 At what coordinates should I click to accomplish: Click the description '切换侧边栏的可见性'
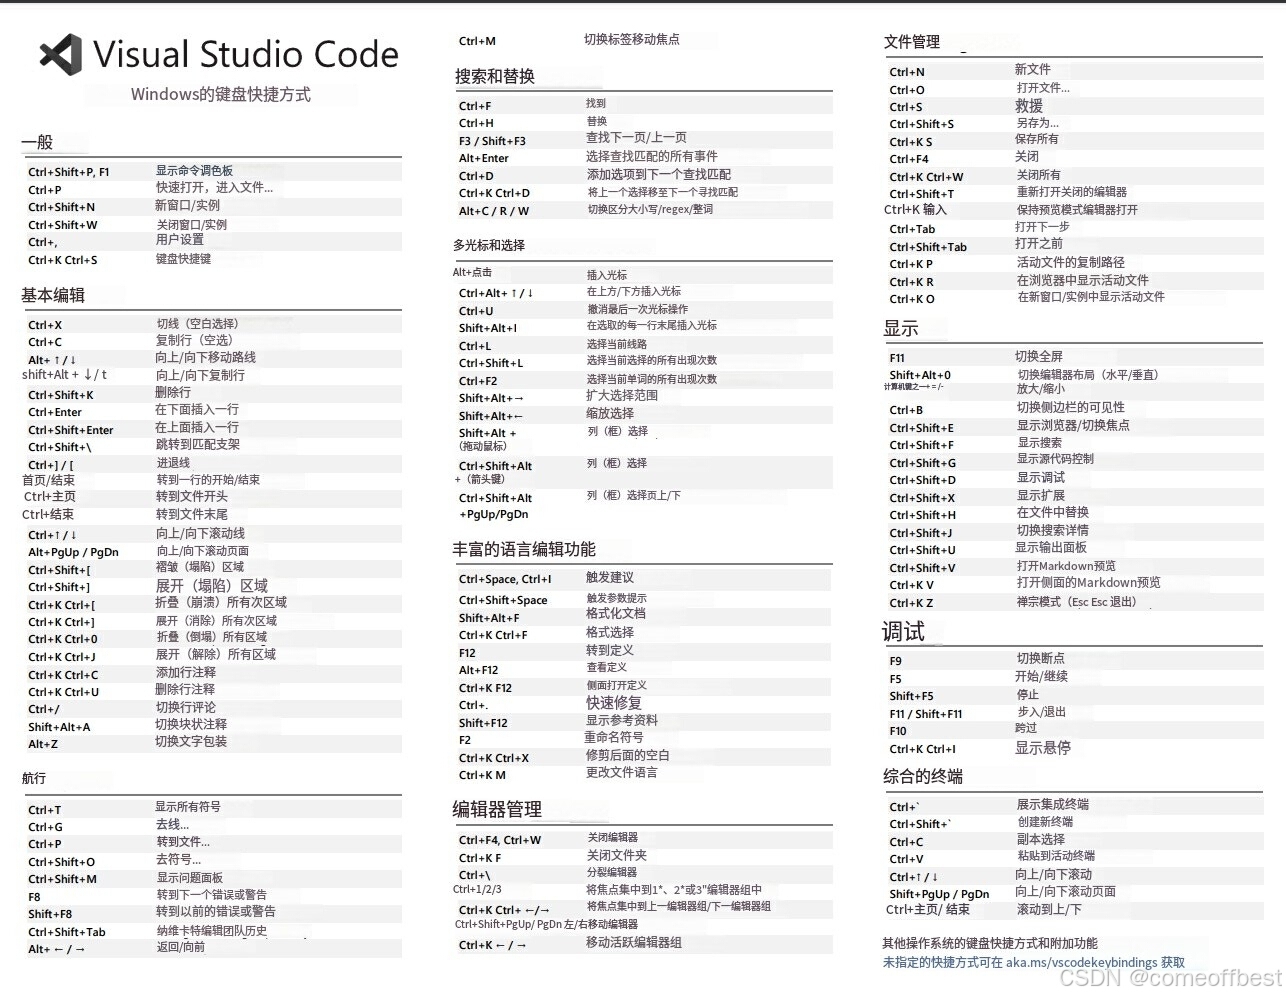point(1071,407)
